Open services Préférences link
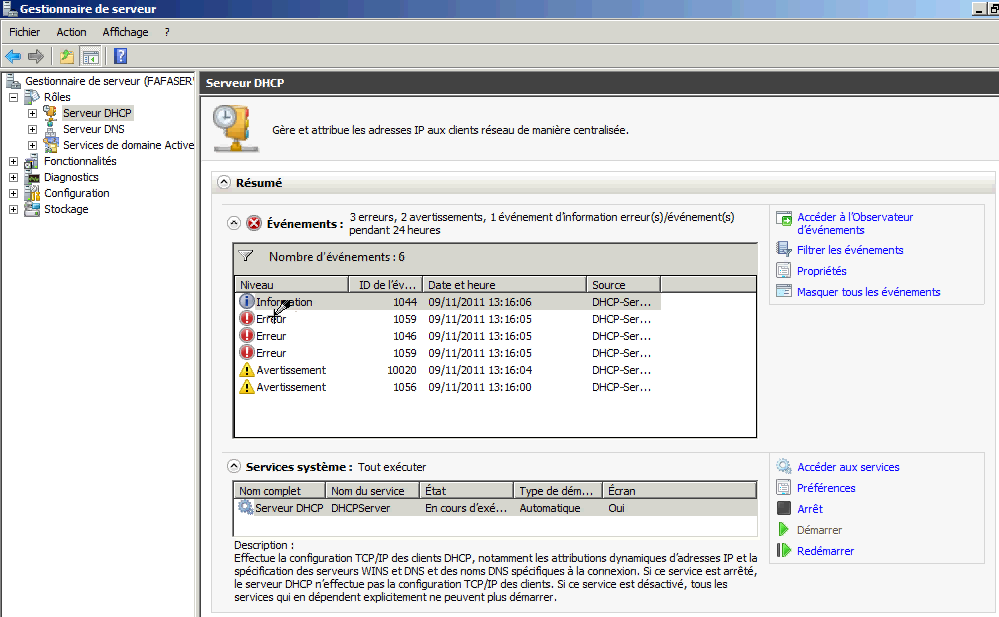This screenshot has width=999, height=617. point(826,488)
